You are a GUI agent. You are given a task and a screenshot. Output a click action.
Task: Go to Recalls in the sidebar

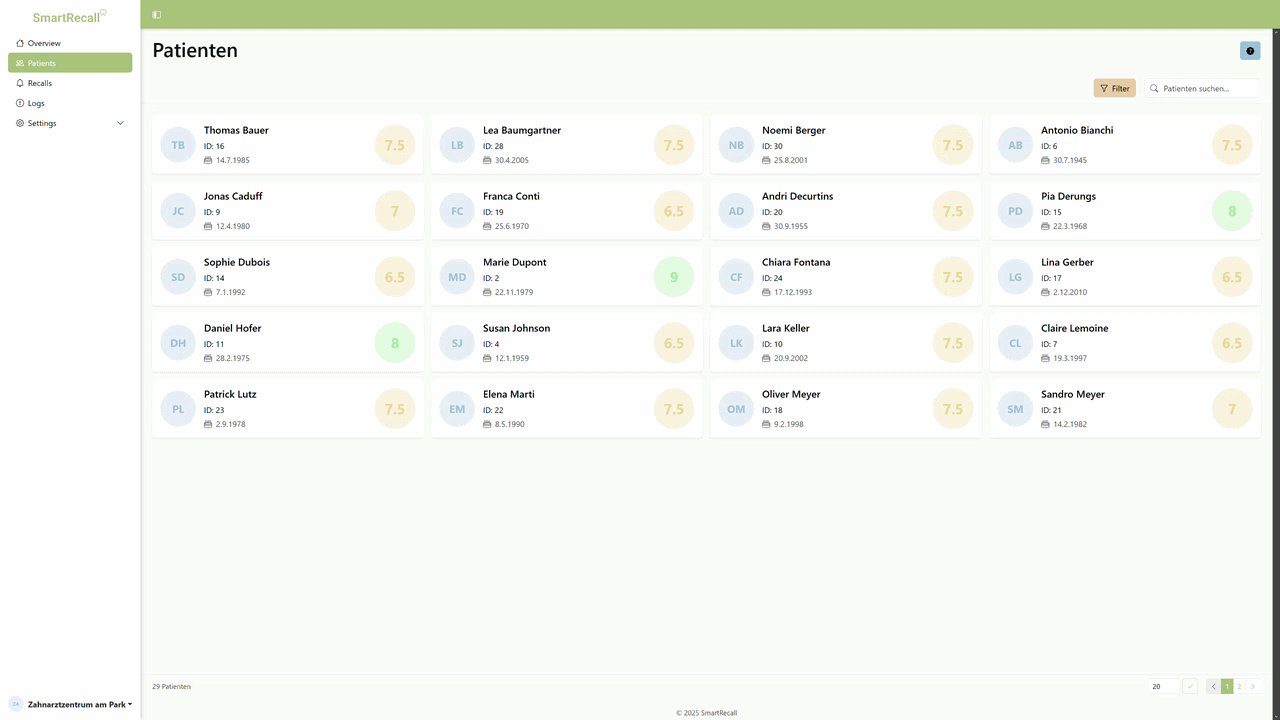(x=70, y=83)
